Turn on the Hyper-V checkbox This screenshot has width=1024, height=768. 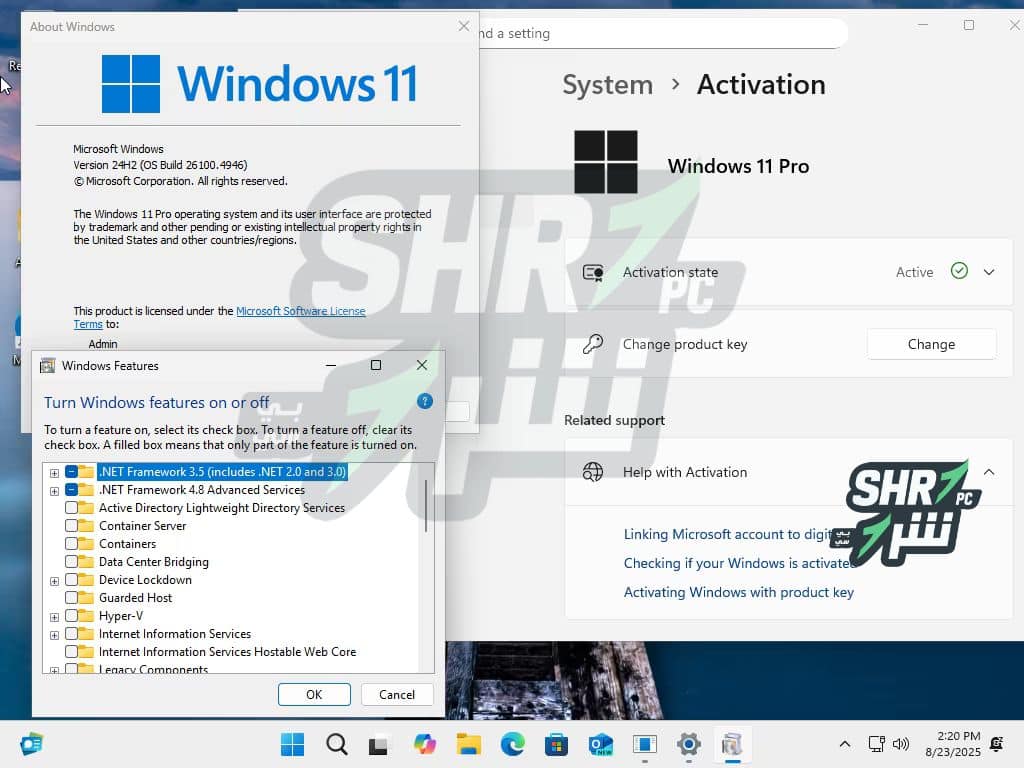(x=72, y=615)
